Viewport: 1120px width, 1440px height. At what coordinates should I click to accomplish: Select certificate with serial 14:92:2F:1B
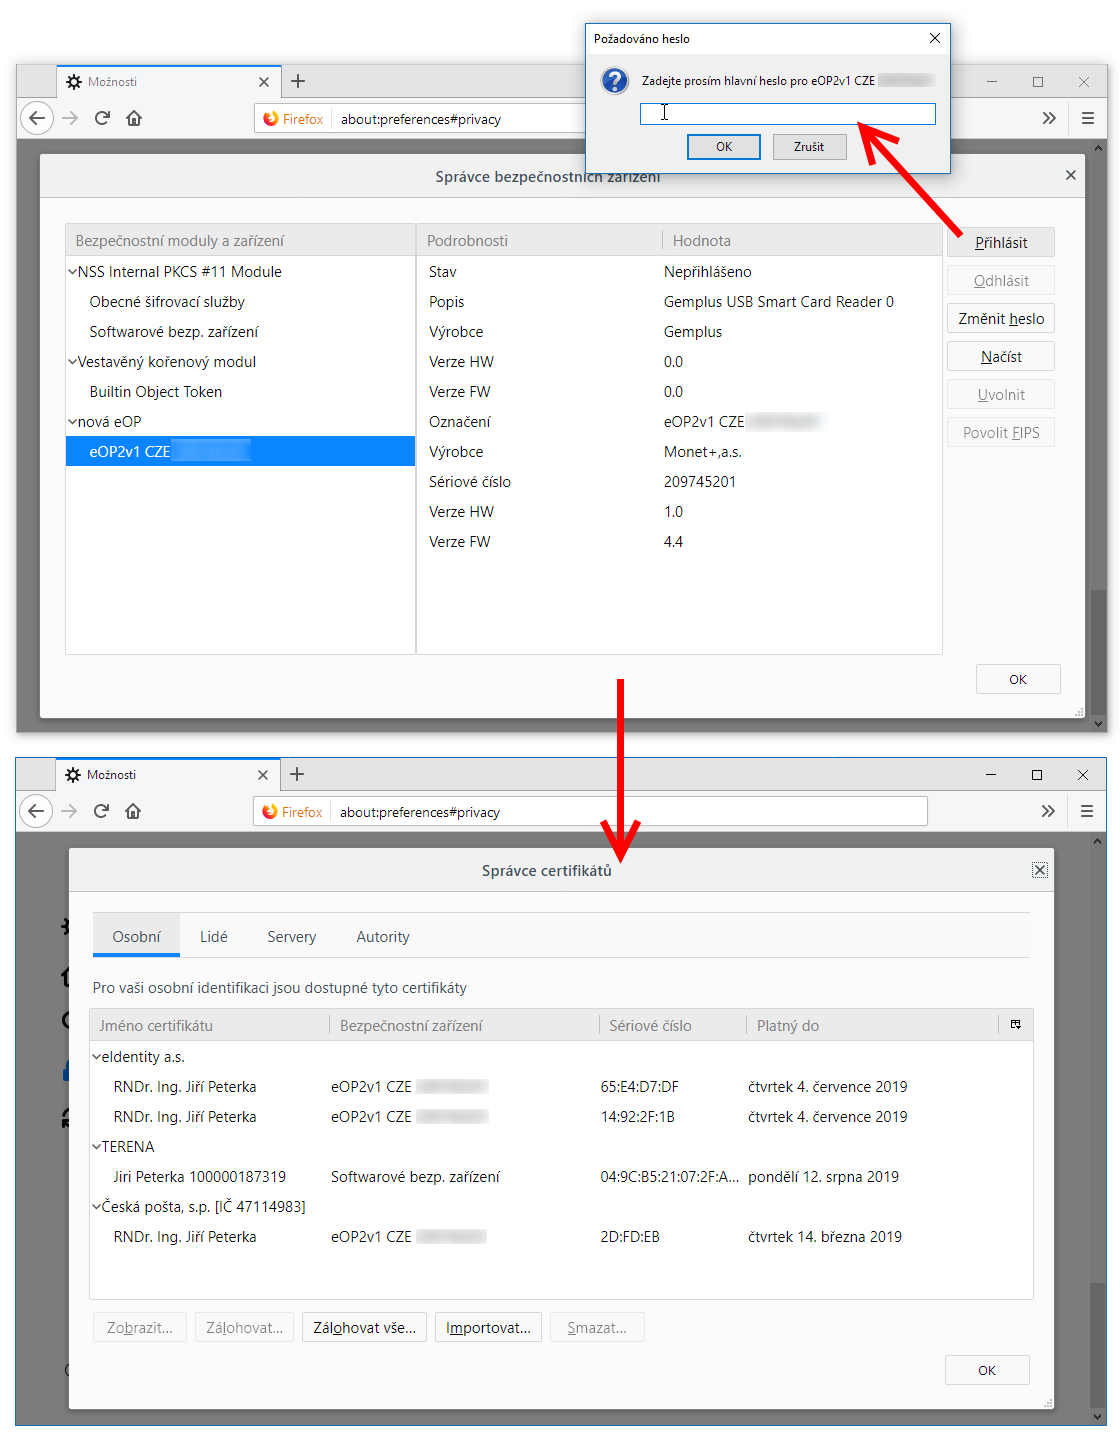[x=561, y=1116]
